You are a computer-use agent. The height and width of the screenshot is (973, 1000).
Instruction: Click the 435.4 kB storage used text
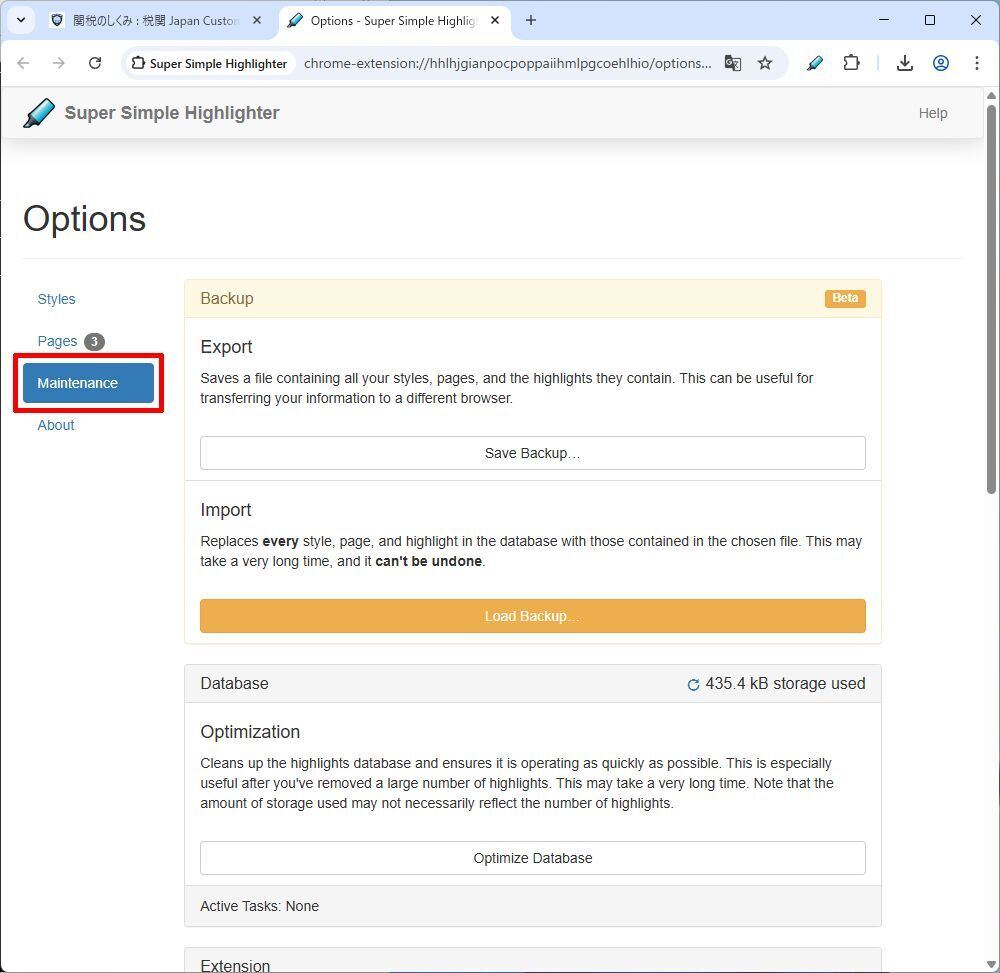pyautogui.click(x=785, y=684)
